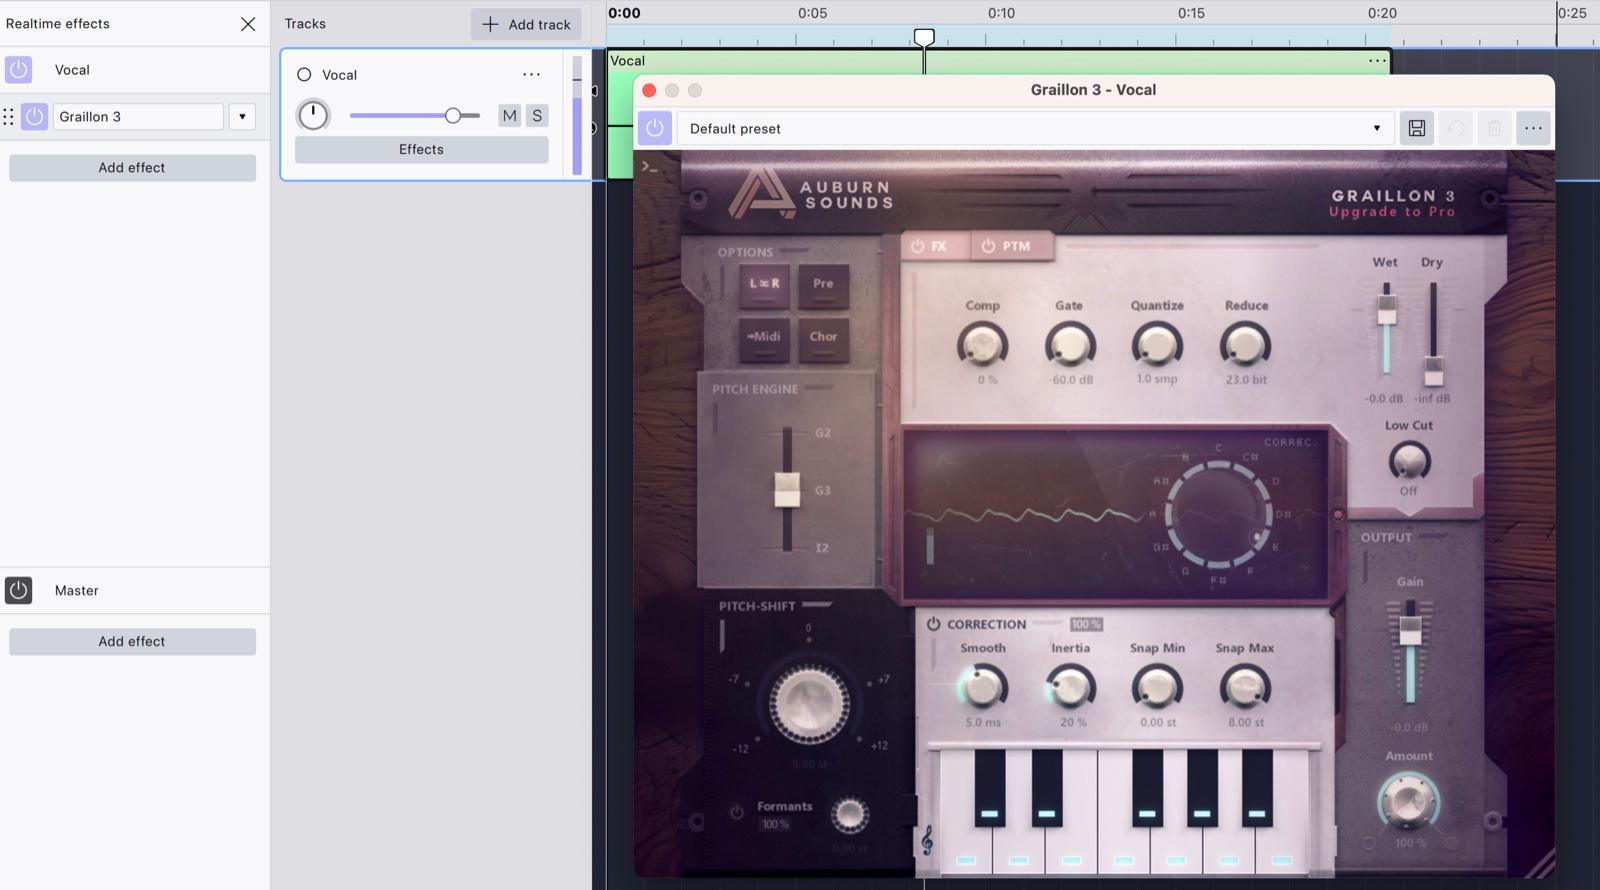The image size is (1600, 890).
Task: Solo the Vocal track with S
Action: click(x=537, y=115)
